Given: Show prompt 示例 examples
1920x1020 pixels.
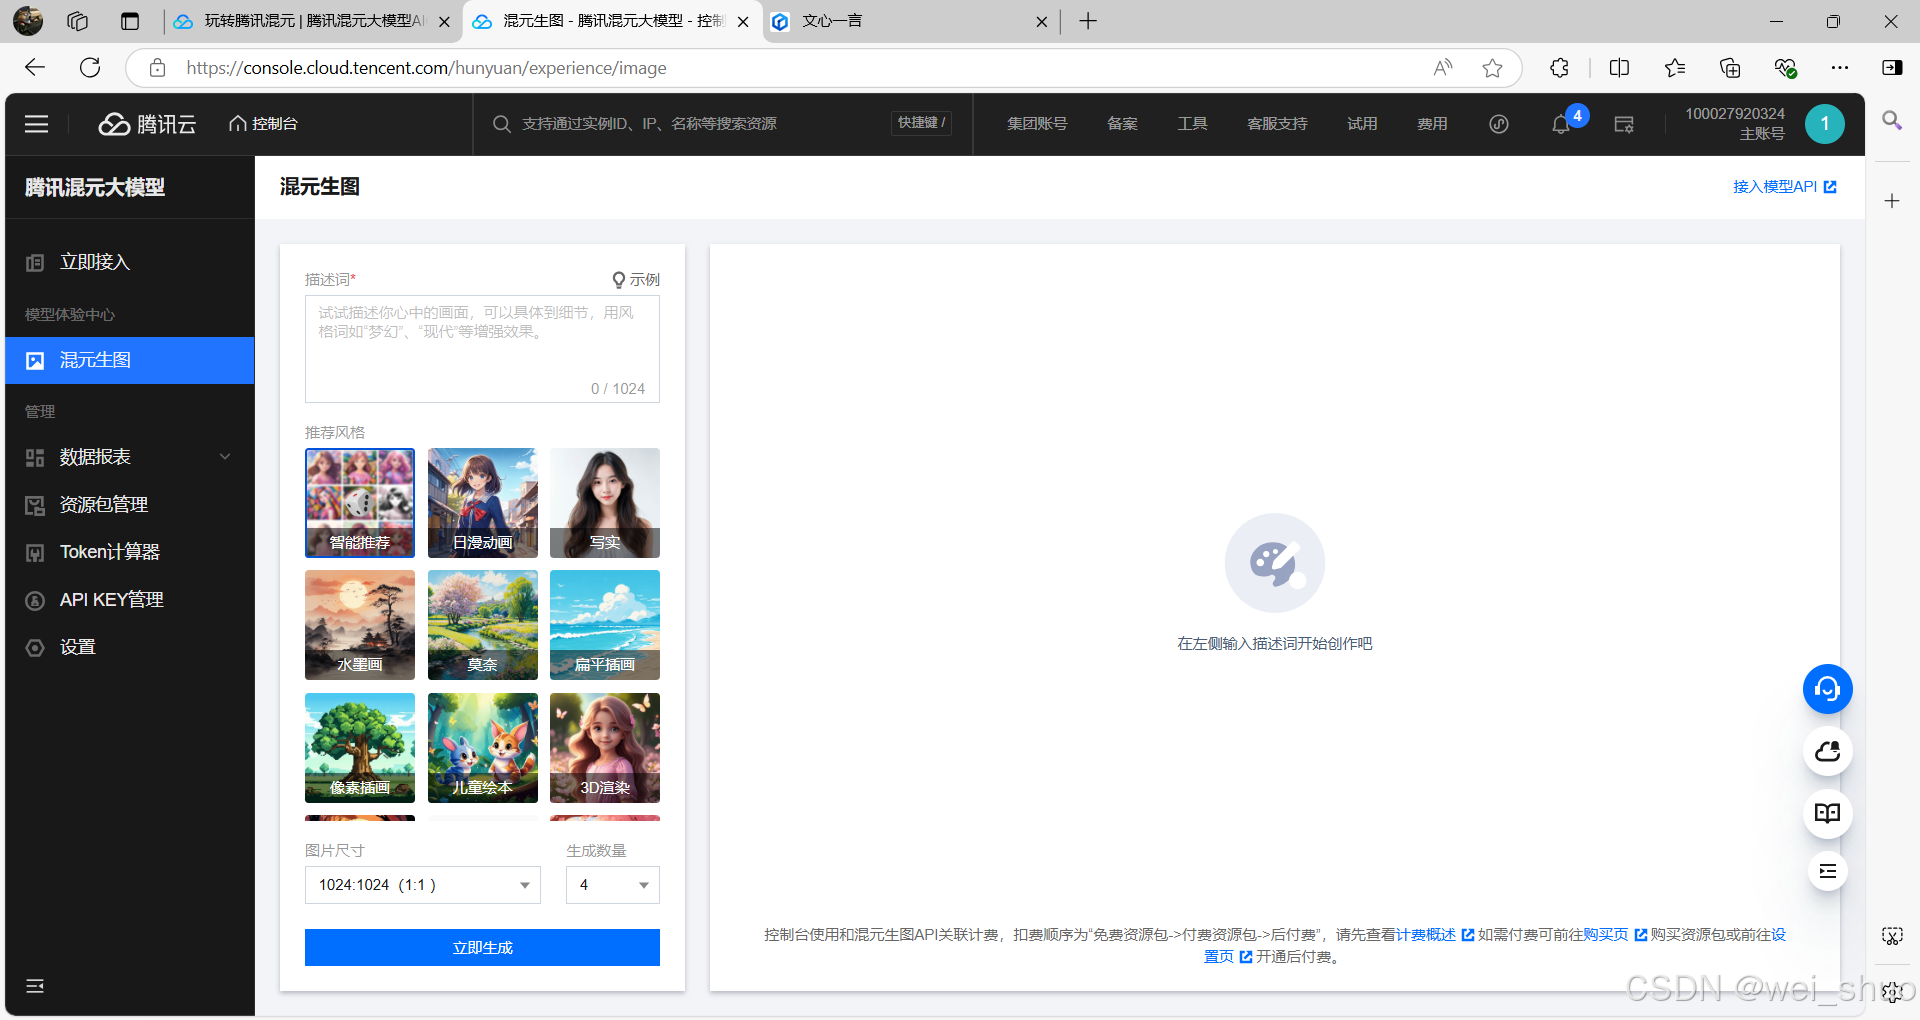Looking at the screenshot, I should click(x=636, y=280).
